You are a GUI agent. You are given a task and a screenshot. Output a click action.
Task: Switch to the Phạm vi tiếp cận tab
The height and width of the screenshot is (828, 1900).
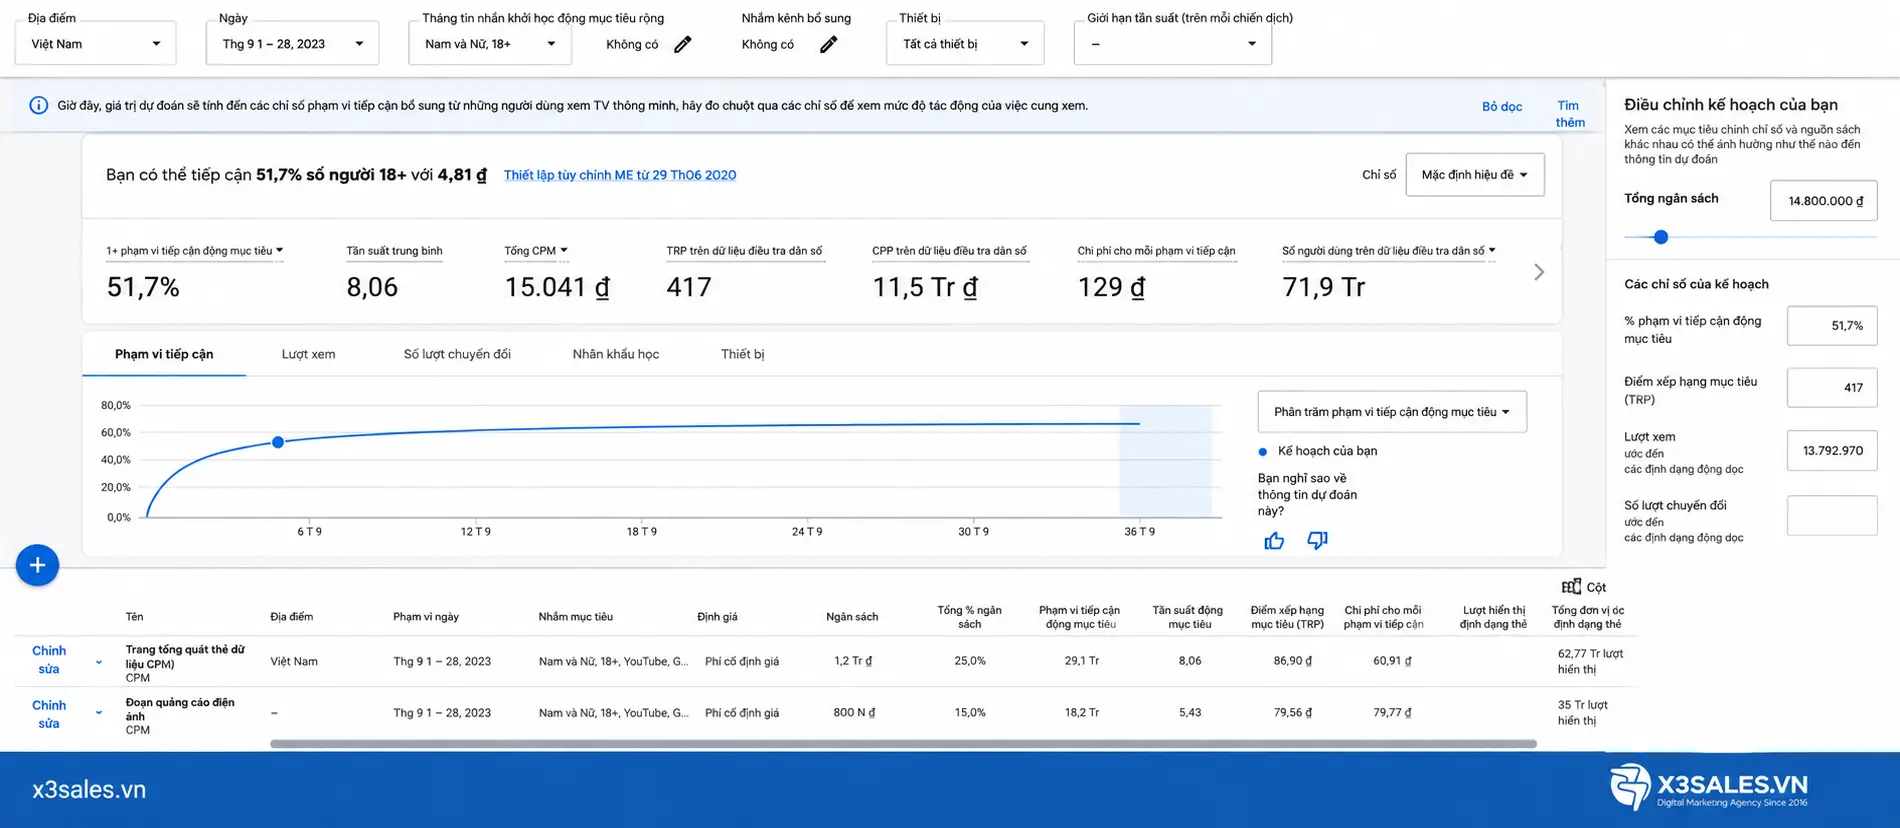pos(164,354)
